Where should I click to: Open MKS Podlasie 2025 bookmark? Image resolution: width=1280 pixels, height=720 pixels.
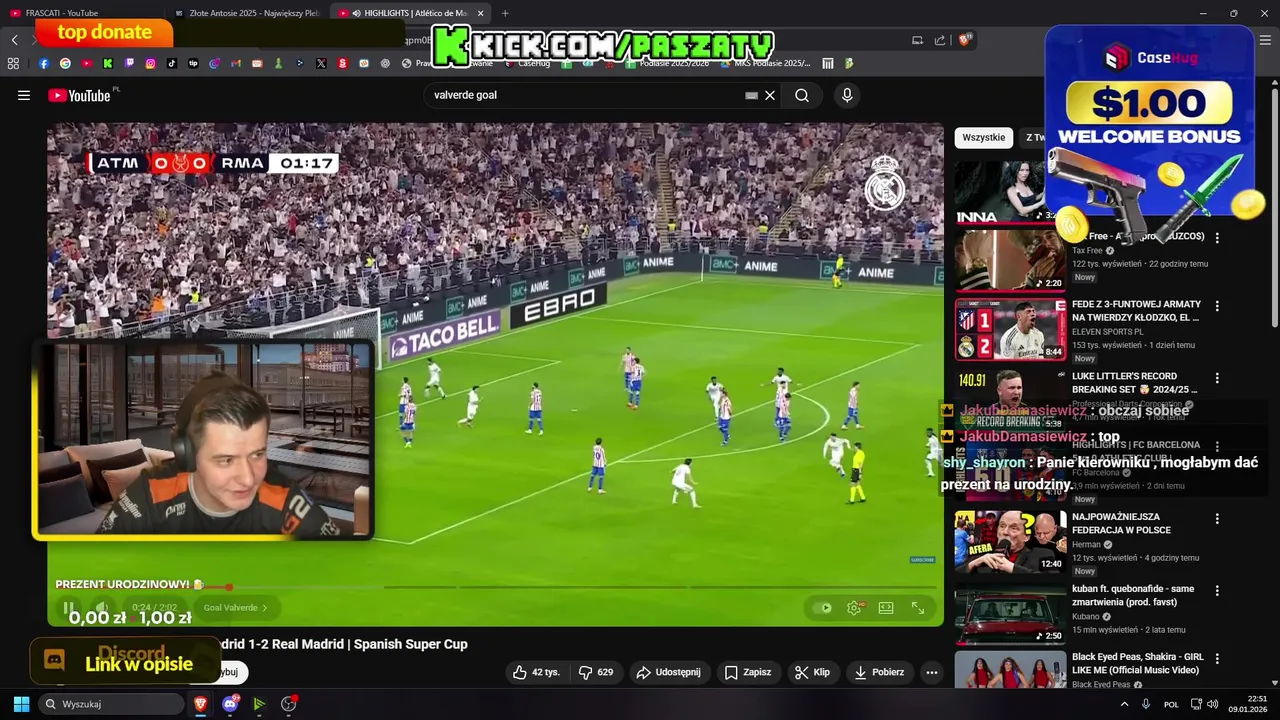(x=763, y=63)
